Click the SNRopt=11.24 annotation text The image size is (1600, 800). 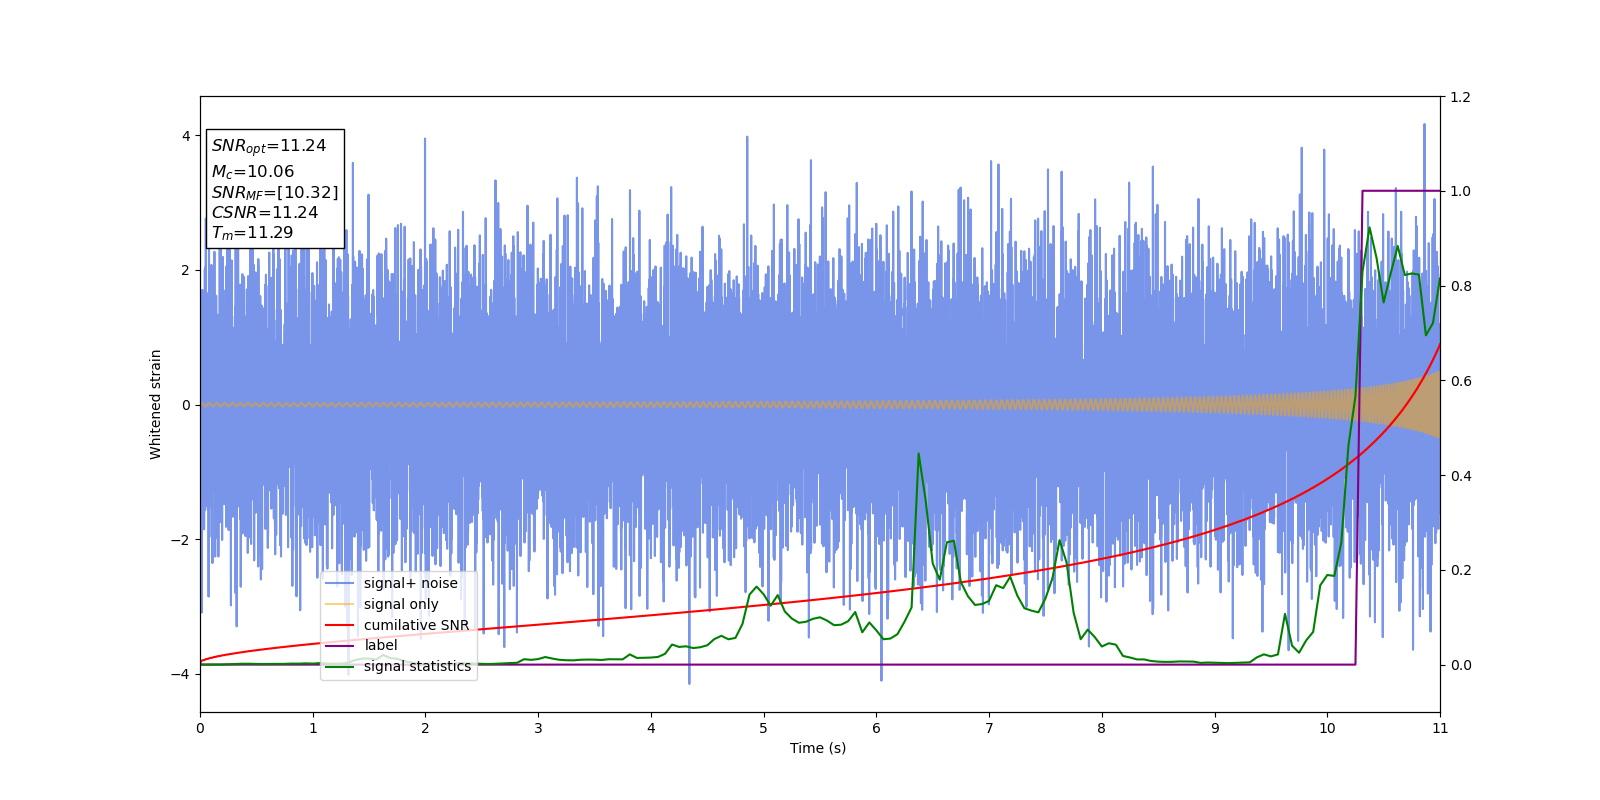269,146
